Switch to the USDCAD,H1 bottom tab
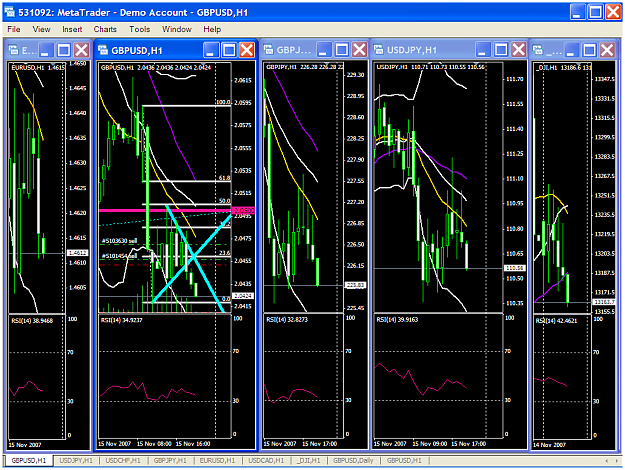 tap(266, 460)
